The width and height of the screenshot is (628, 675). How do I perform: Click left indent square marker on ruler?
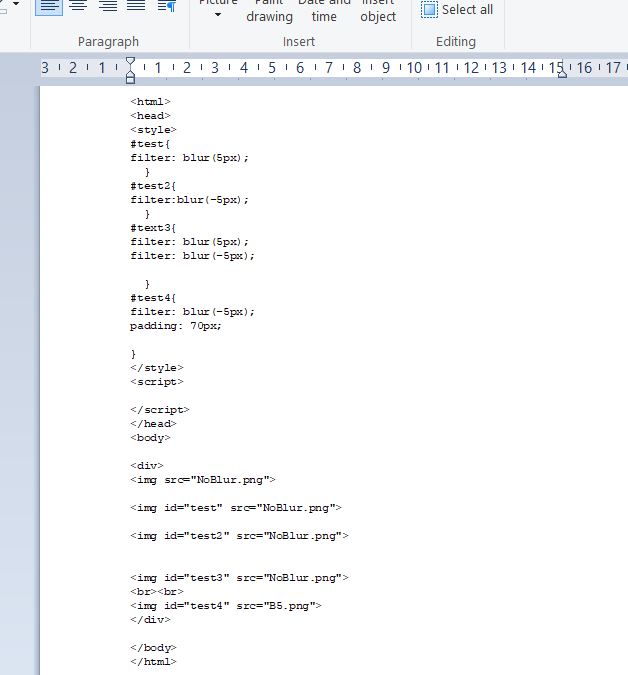(x=130, y=78)
